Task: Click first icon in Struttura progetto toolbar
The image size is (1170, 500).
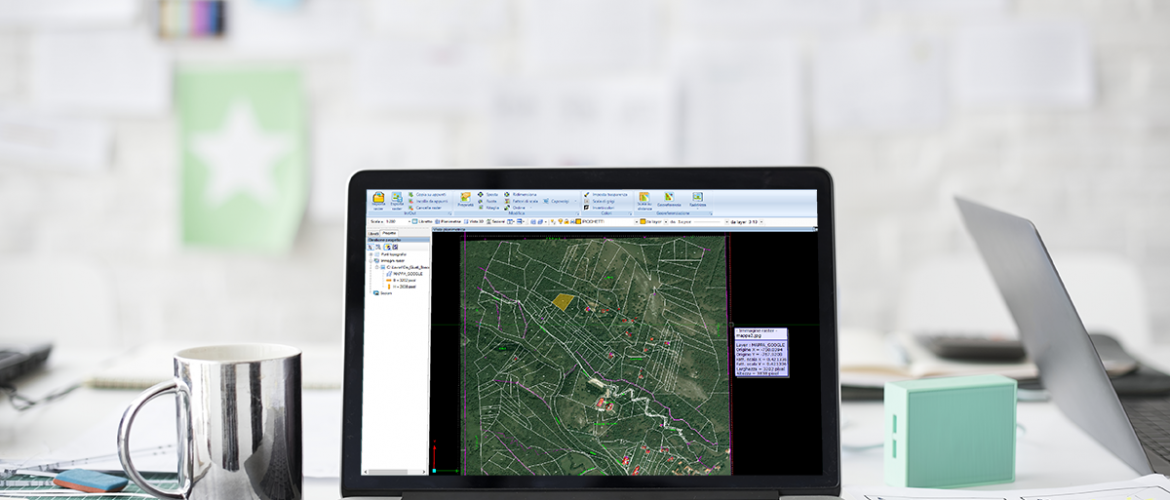Action: click(x=370, y=247)
